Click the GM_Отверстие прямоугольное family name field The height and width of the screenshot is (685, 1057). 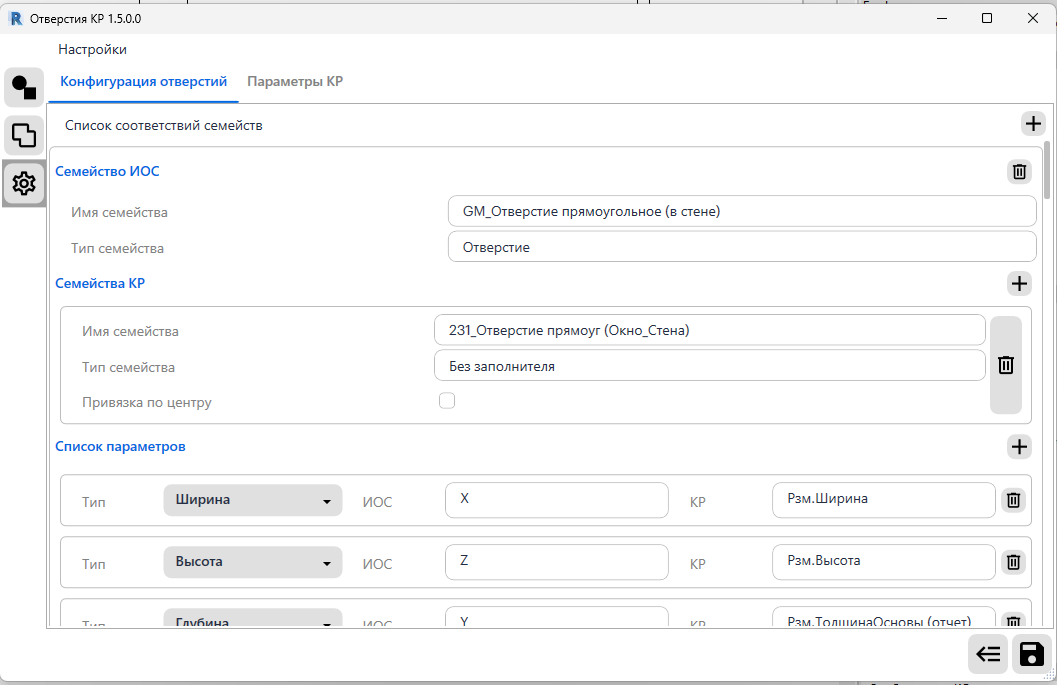coord(742,212)
